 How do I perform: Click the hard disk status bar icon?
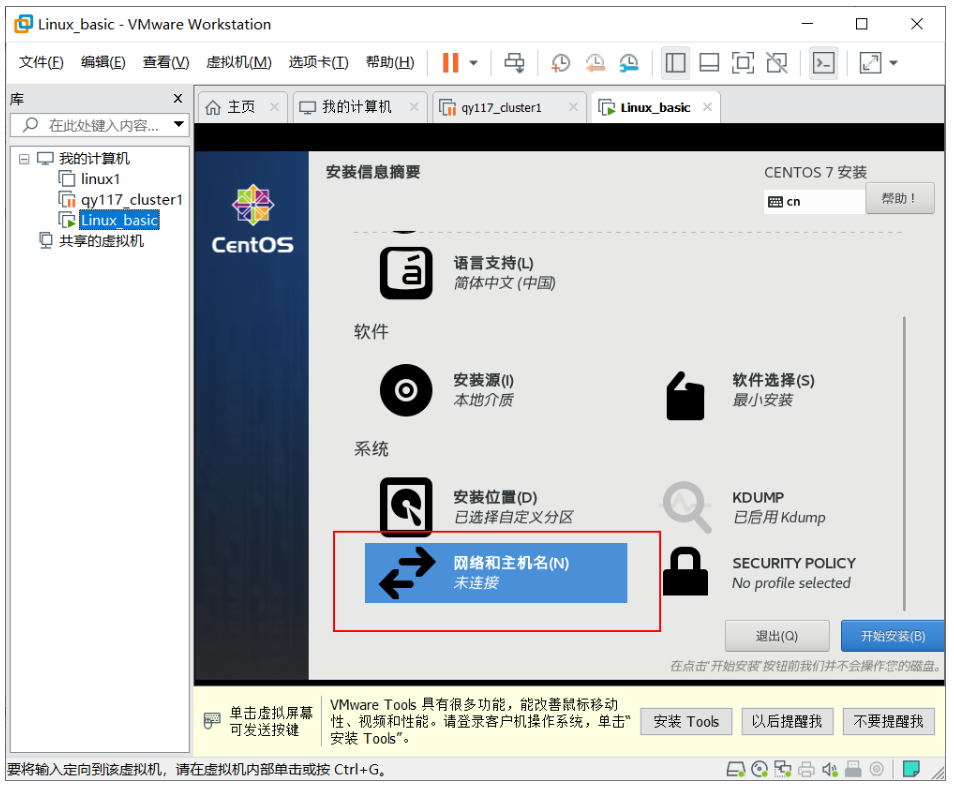click(736, 770)
